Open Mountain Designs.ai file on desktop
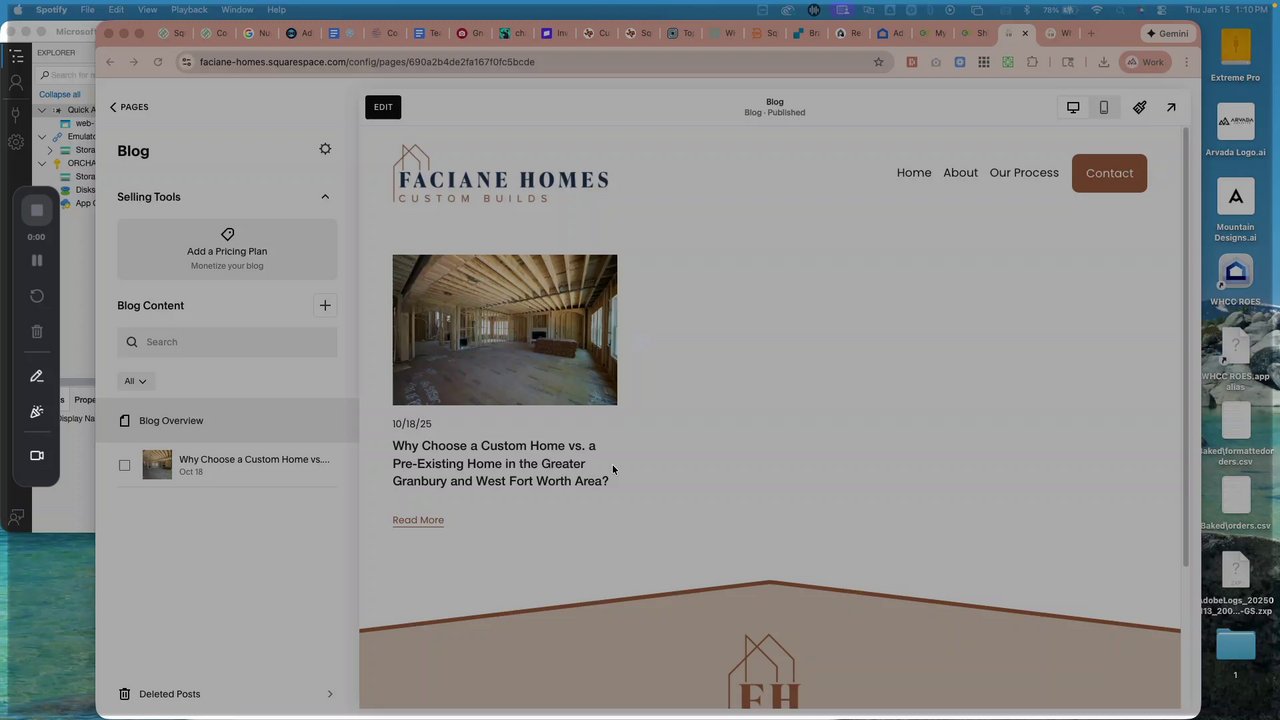This screenshot has height=720, width=1280. [1236, 197]
